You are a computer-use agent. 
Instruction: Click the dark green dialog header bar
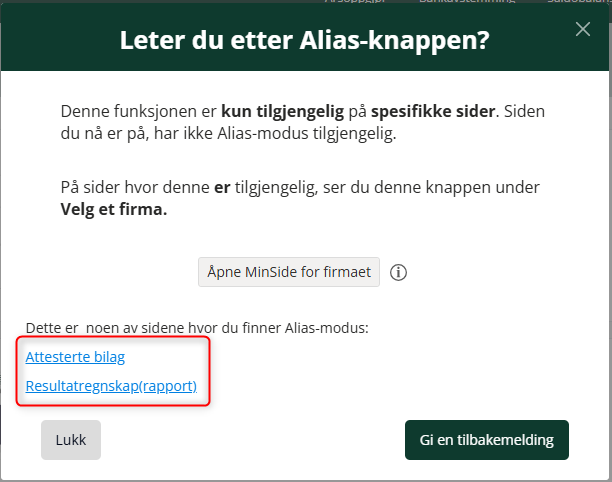(304, 40)
